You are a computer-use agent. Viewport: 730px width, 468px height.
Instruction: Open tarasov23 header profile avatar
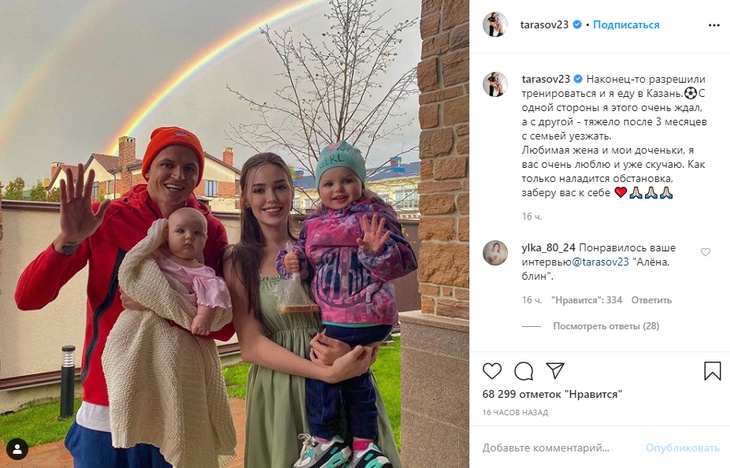point(495,25)
